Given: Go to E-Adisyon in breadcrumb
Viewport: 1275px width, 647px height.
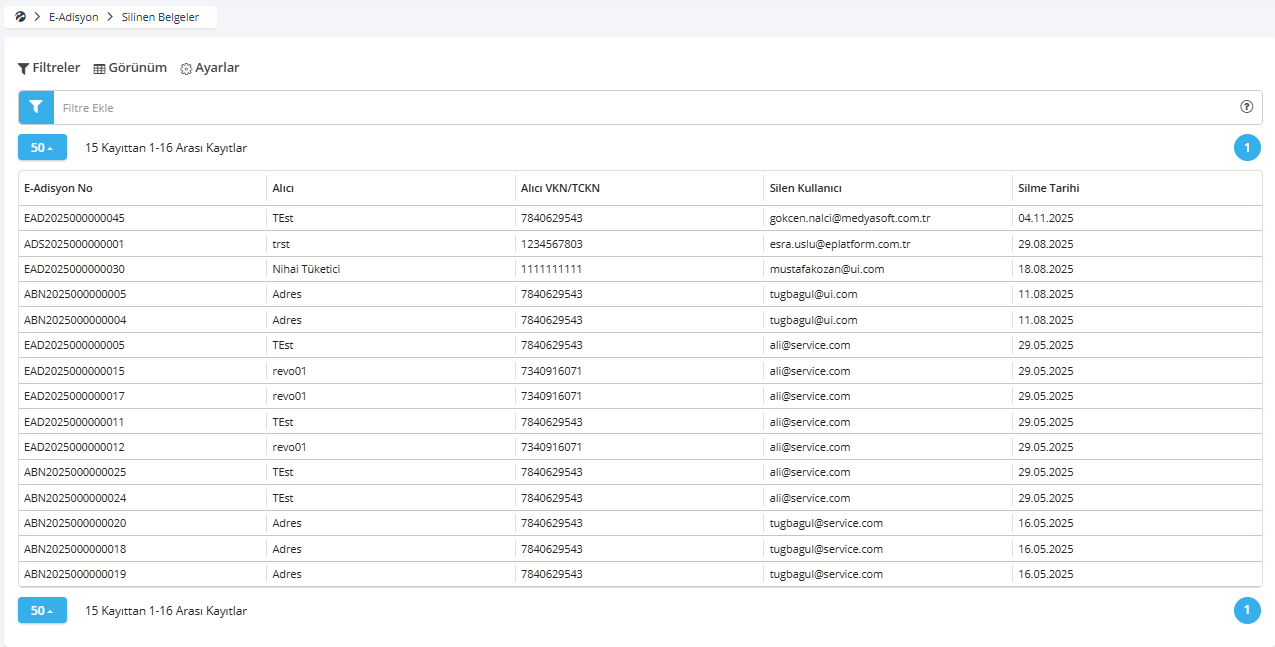Looking at the screenshot, I should click(73, 17).
